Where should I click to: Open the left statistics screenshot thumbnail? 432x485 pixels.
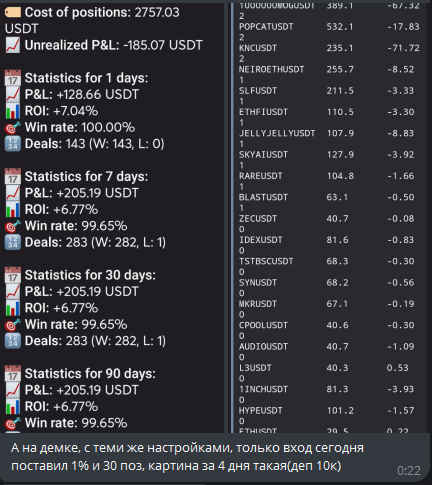click(x=112, y=217)
